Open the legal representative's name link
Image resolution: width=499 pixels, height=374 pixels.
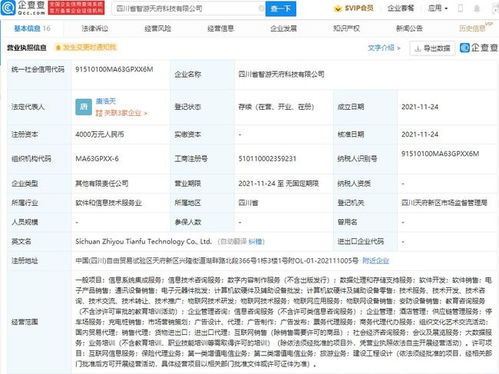point(106,101)
